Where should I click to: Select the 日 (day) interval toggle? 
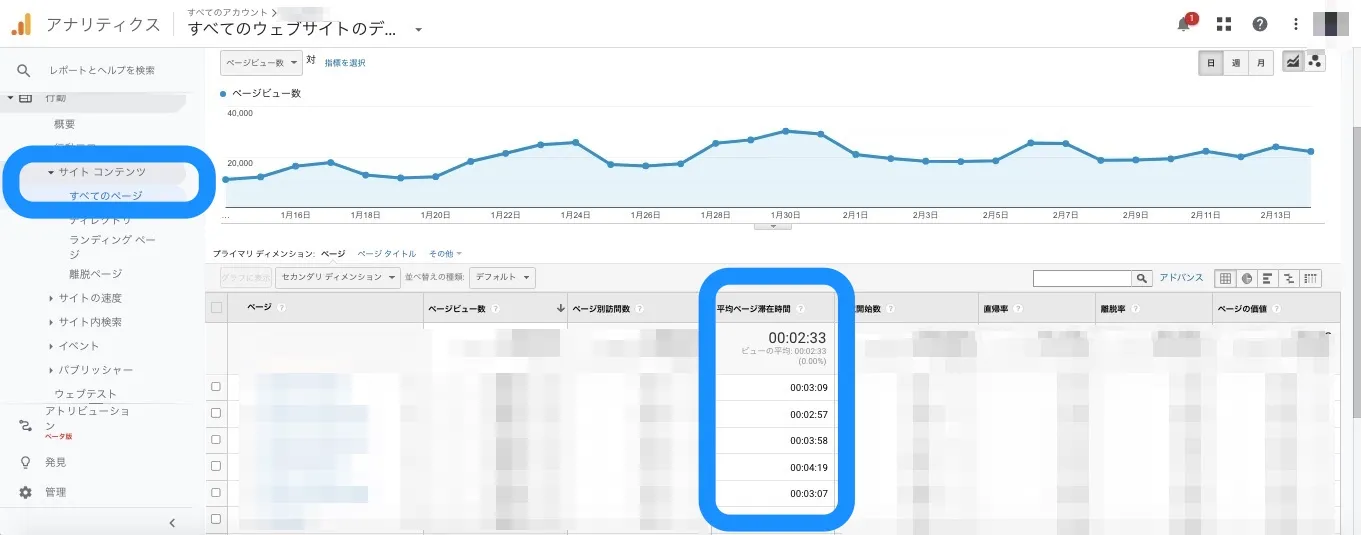1211,62
